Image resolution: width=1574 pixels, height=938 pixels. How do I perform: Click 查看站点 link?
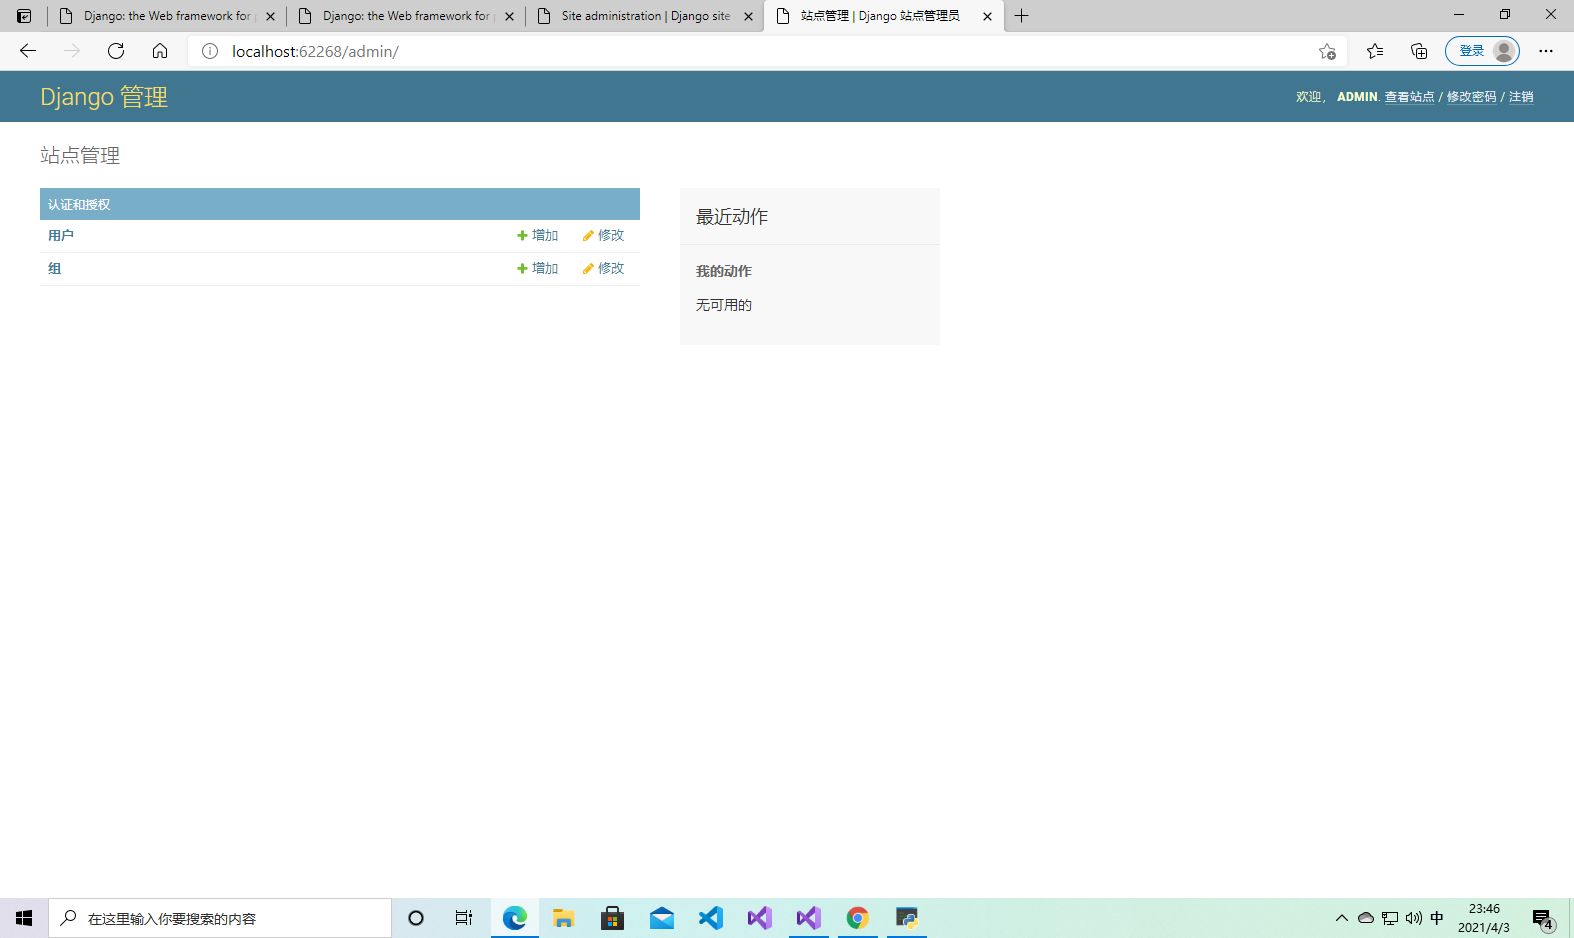click(1409, 97)
